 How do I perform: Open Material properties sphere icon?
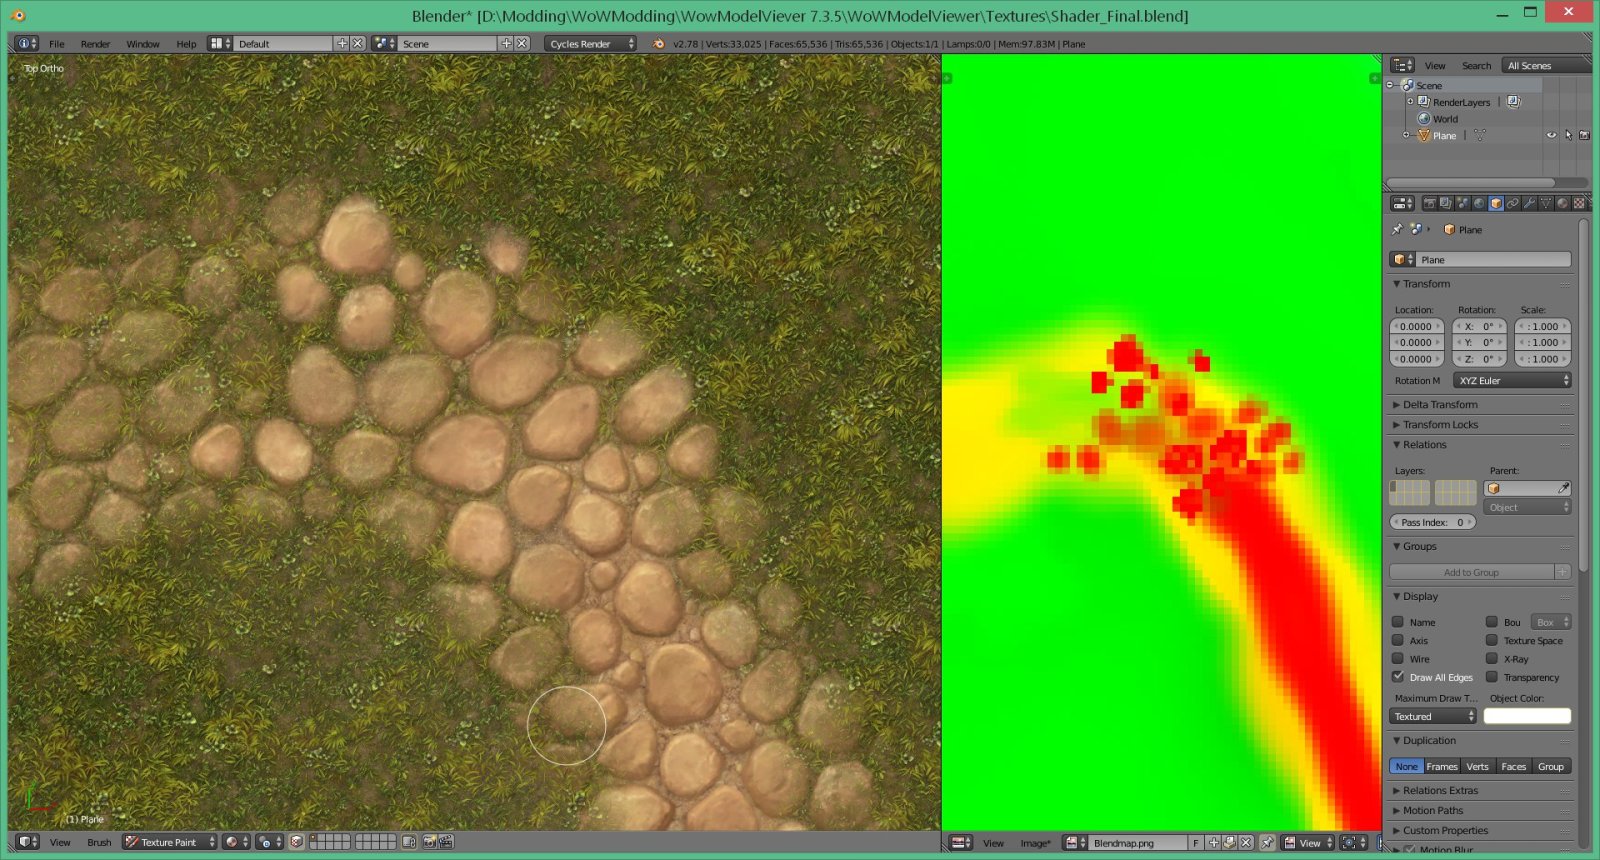coord(1562,203)
